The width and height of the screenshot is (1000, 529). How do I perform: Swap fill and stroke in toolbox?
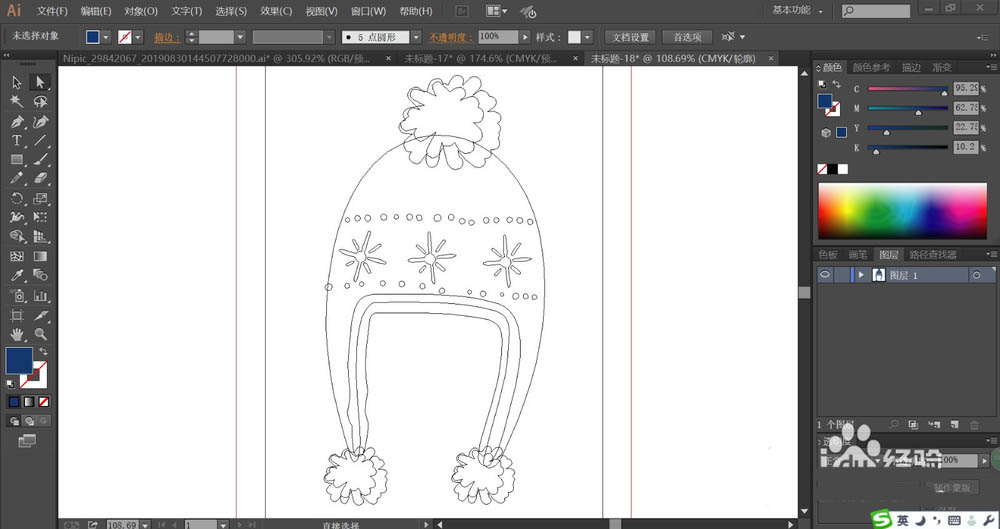43,352
